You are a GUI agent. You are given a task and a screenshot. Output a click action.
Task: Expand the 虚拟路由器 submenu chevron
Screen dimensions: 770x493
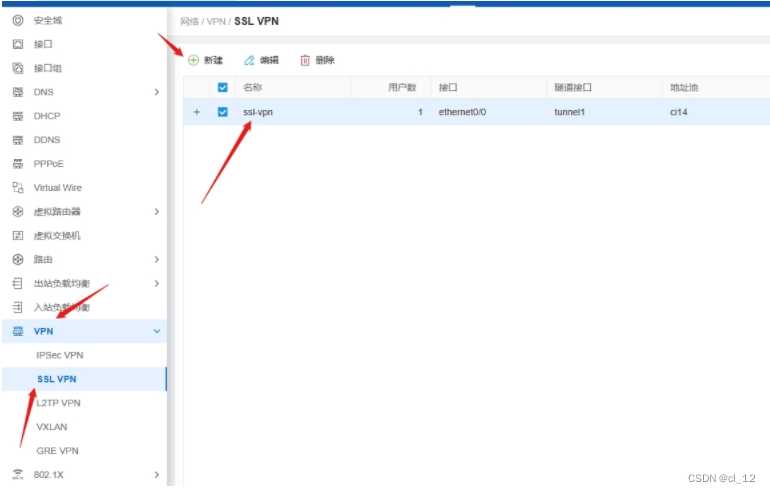(157, 212)
